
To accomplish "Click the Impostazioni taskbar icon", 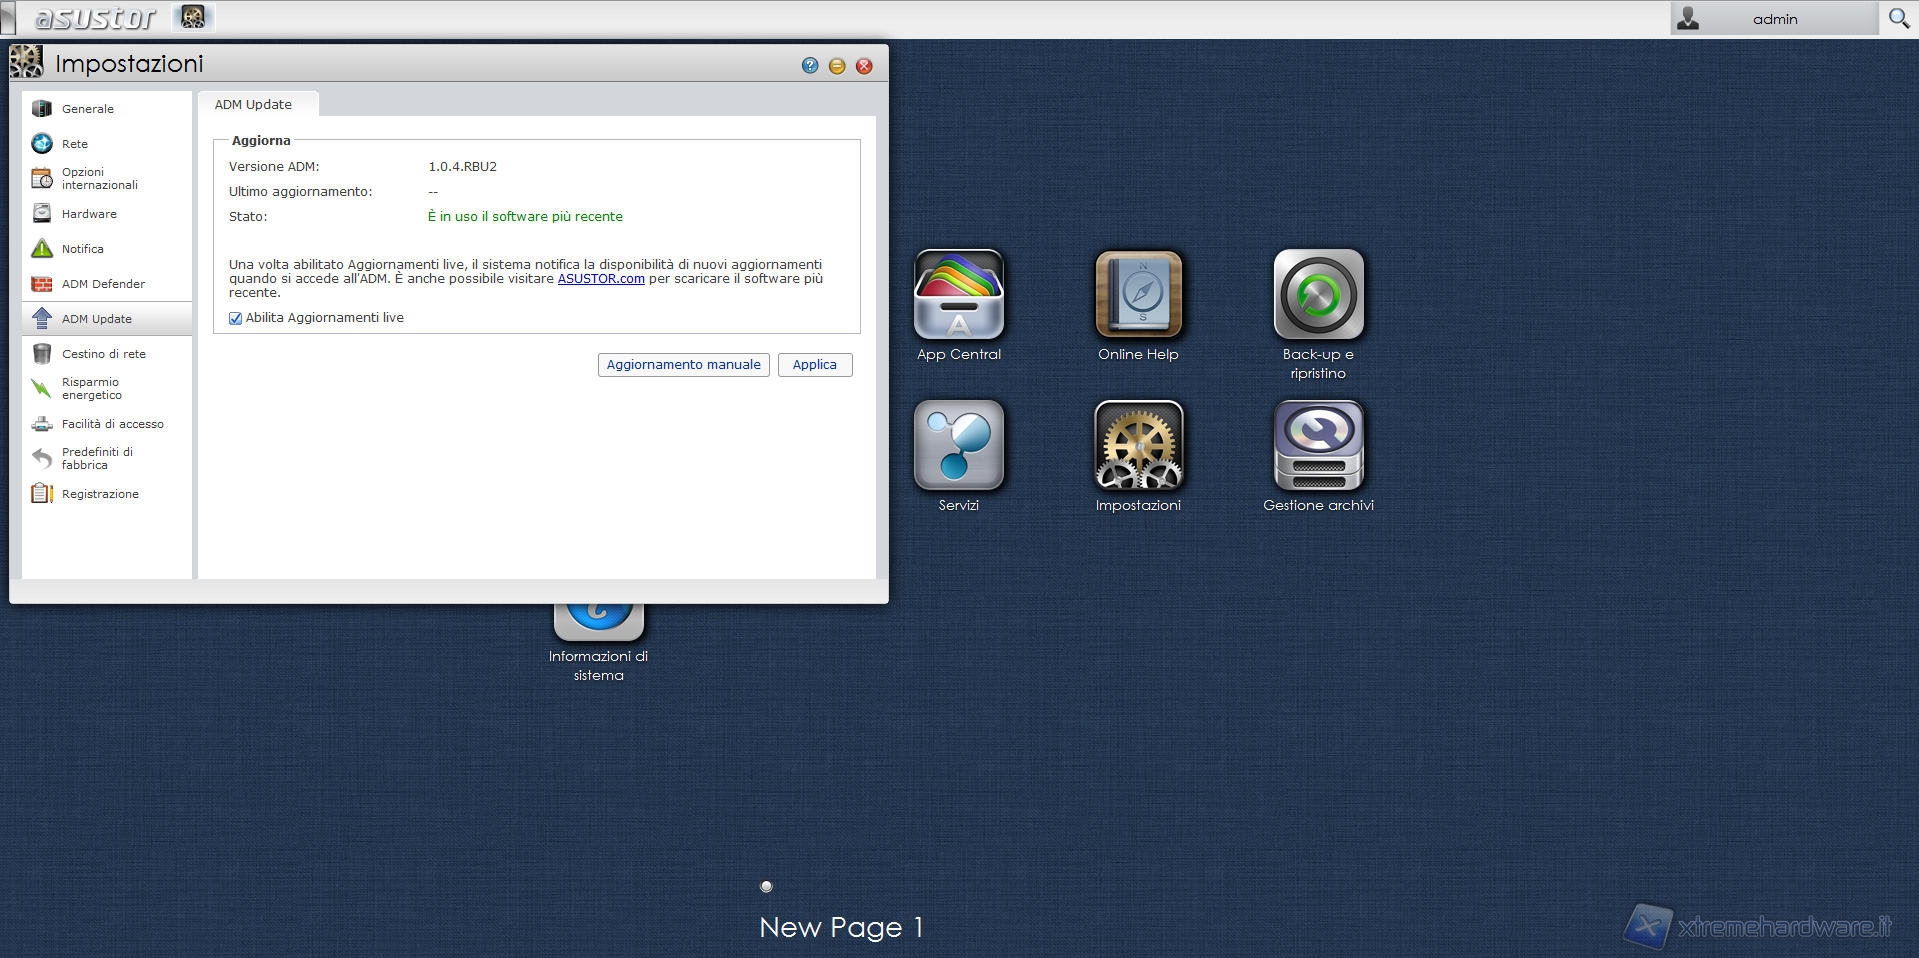I will pyautogui.click(x=193, y=17).
